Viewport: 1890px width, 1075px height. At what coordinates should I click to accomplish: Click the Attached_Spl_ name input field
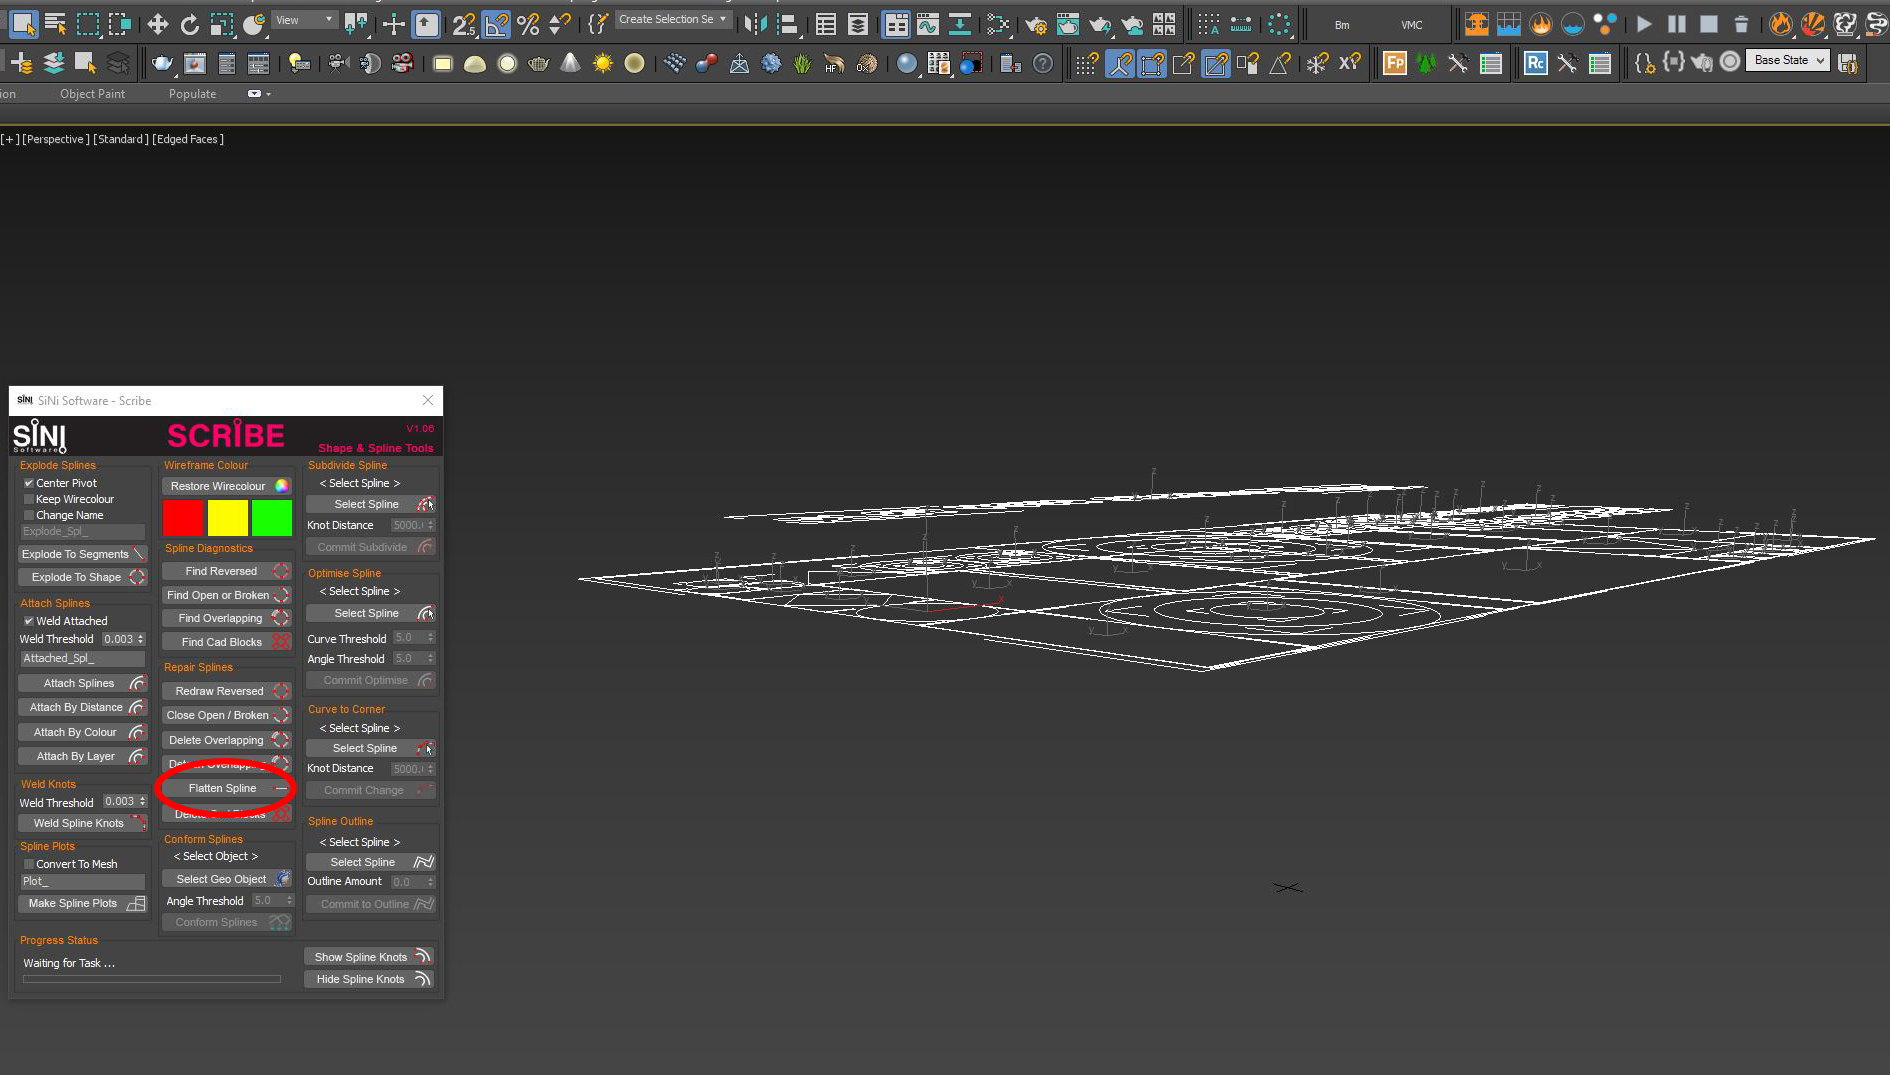tap(83, 658)
